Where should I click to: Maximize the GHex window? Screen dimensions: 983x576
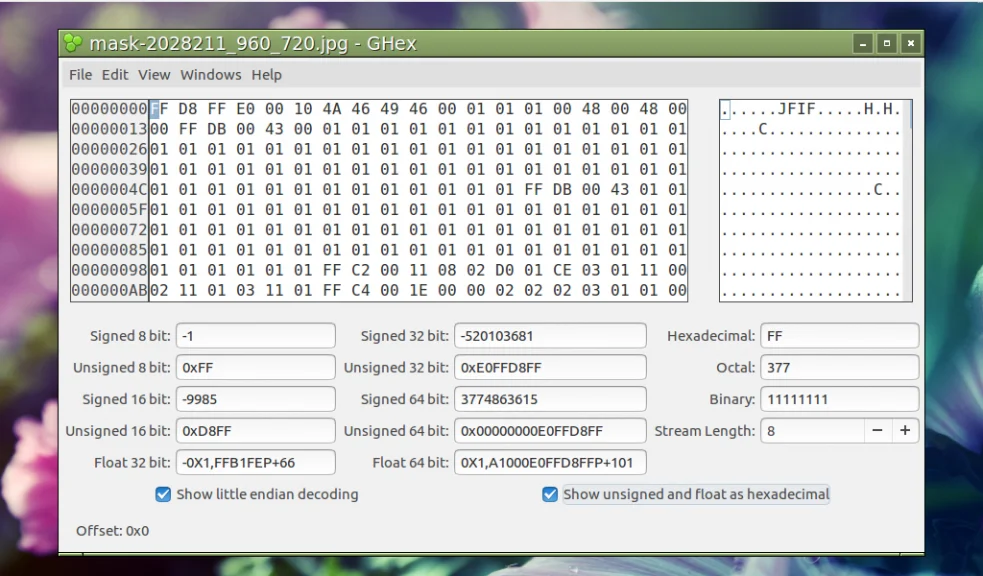(x=887, y=43)
